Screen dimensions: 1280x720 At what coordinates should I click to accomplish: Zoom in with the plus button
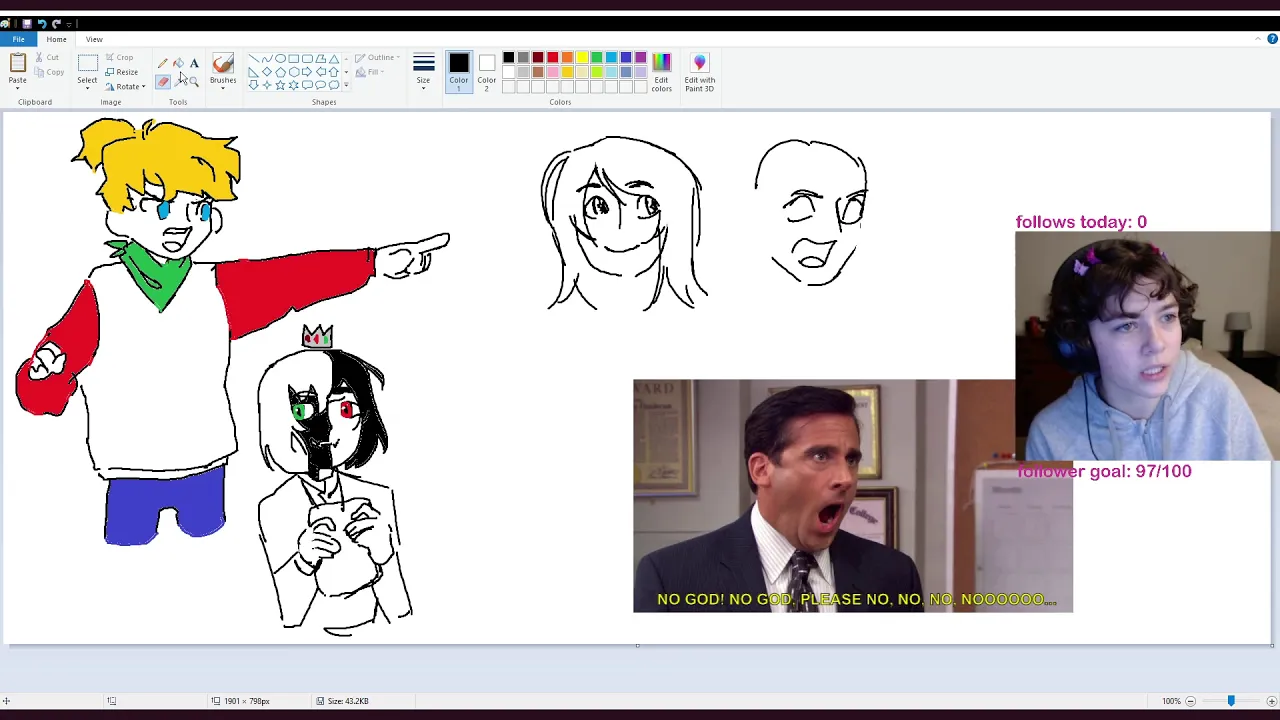tap(1271, 701)
